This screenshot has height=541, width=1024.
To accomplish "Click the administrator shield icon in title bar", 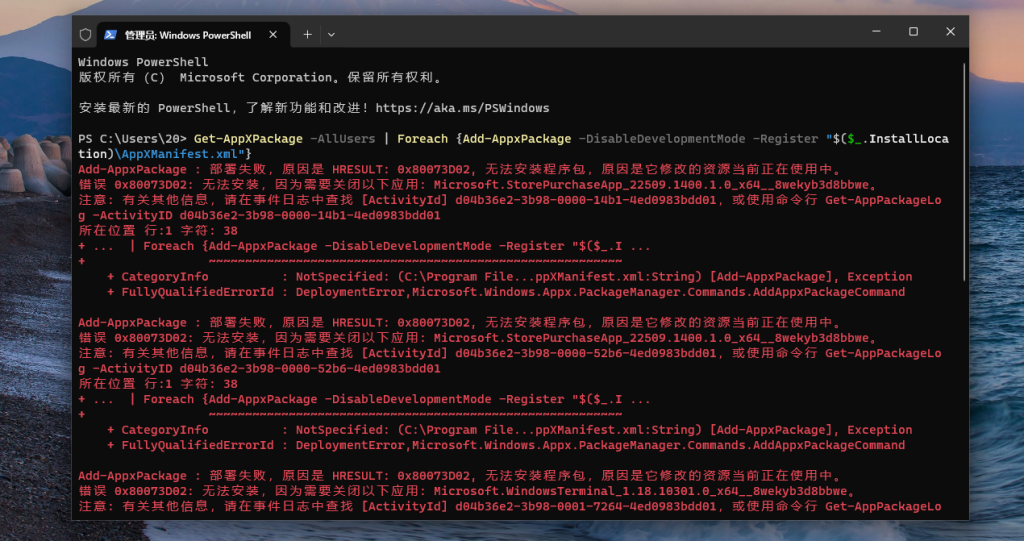I will pos(86,35).
